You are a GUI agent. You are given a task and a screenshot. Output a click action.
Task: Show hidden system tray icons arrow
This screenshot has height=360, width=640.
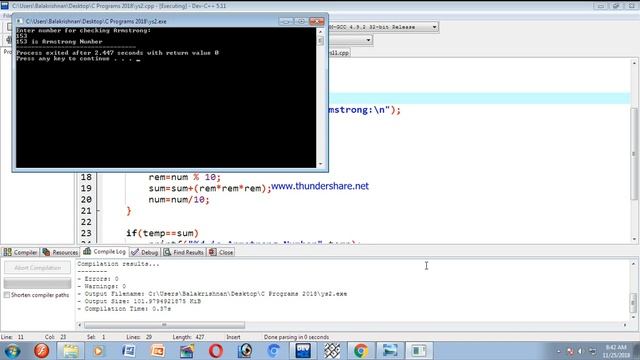[558, 351]
